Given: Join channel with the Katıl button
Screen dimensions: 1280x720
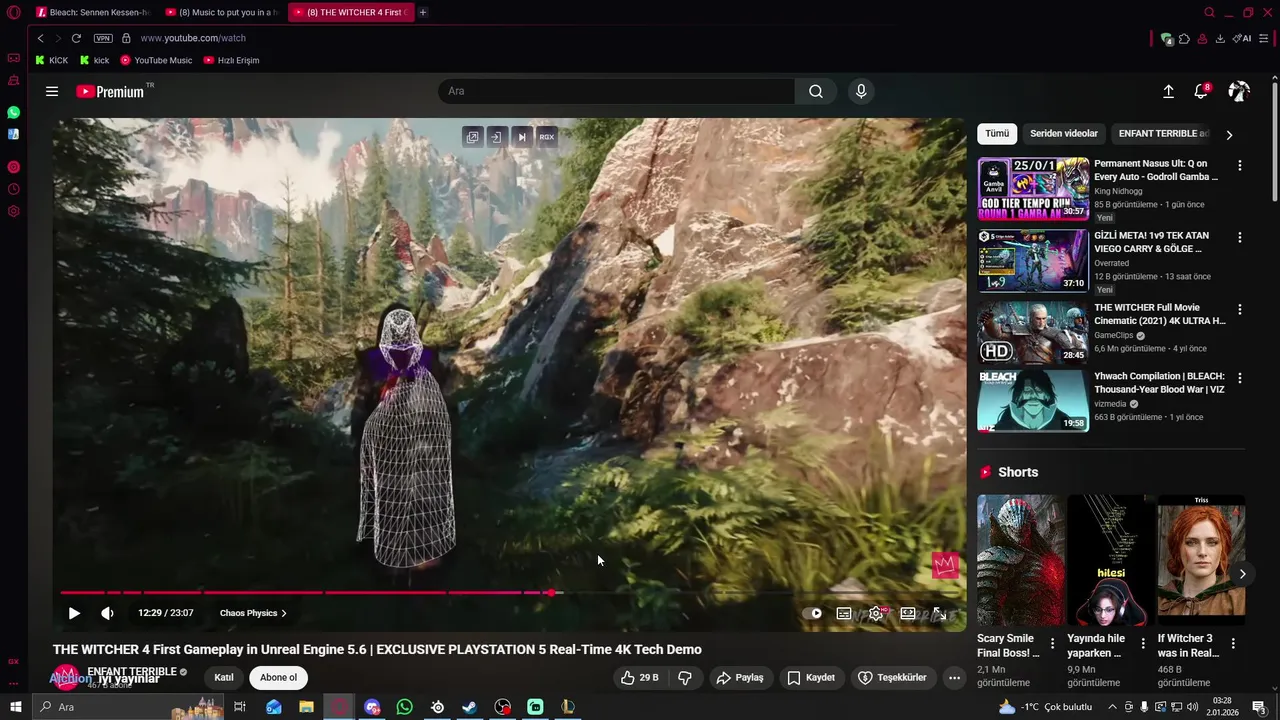Looking at the screenshot, I should (x=224, y=677).
